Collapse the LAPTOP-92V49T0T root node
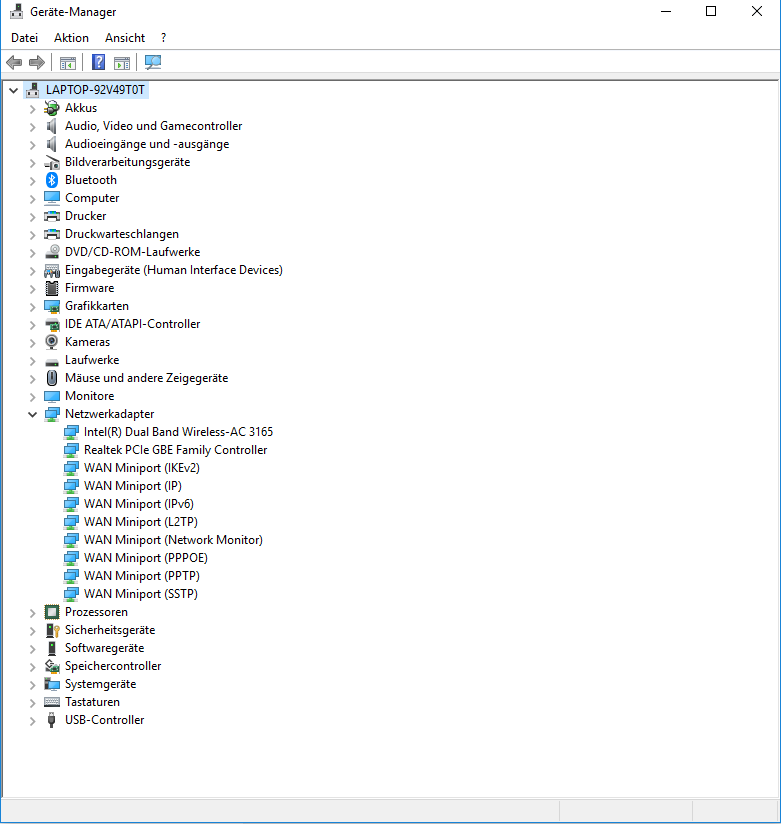 point(14,90)
